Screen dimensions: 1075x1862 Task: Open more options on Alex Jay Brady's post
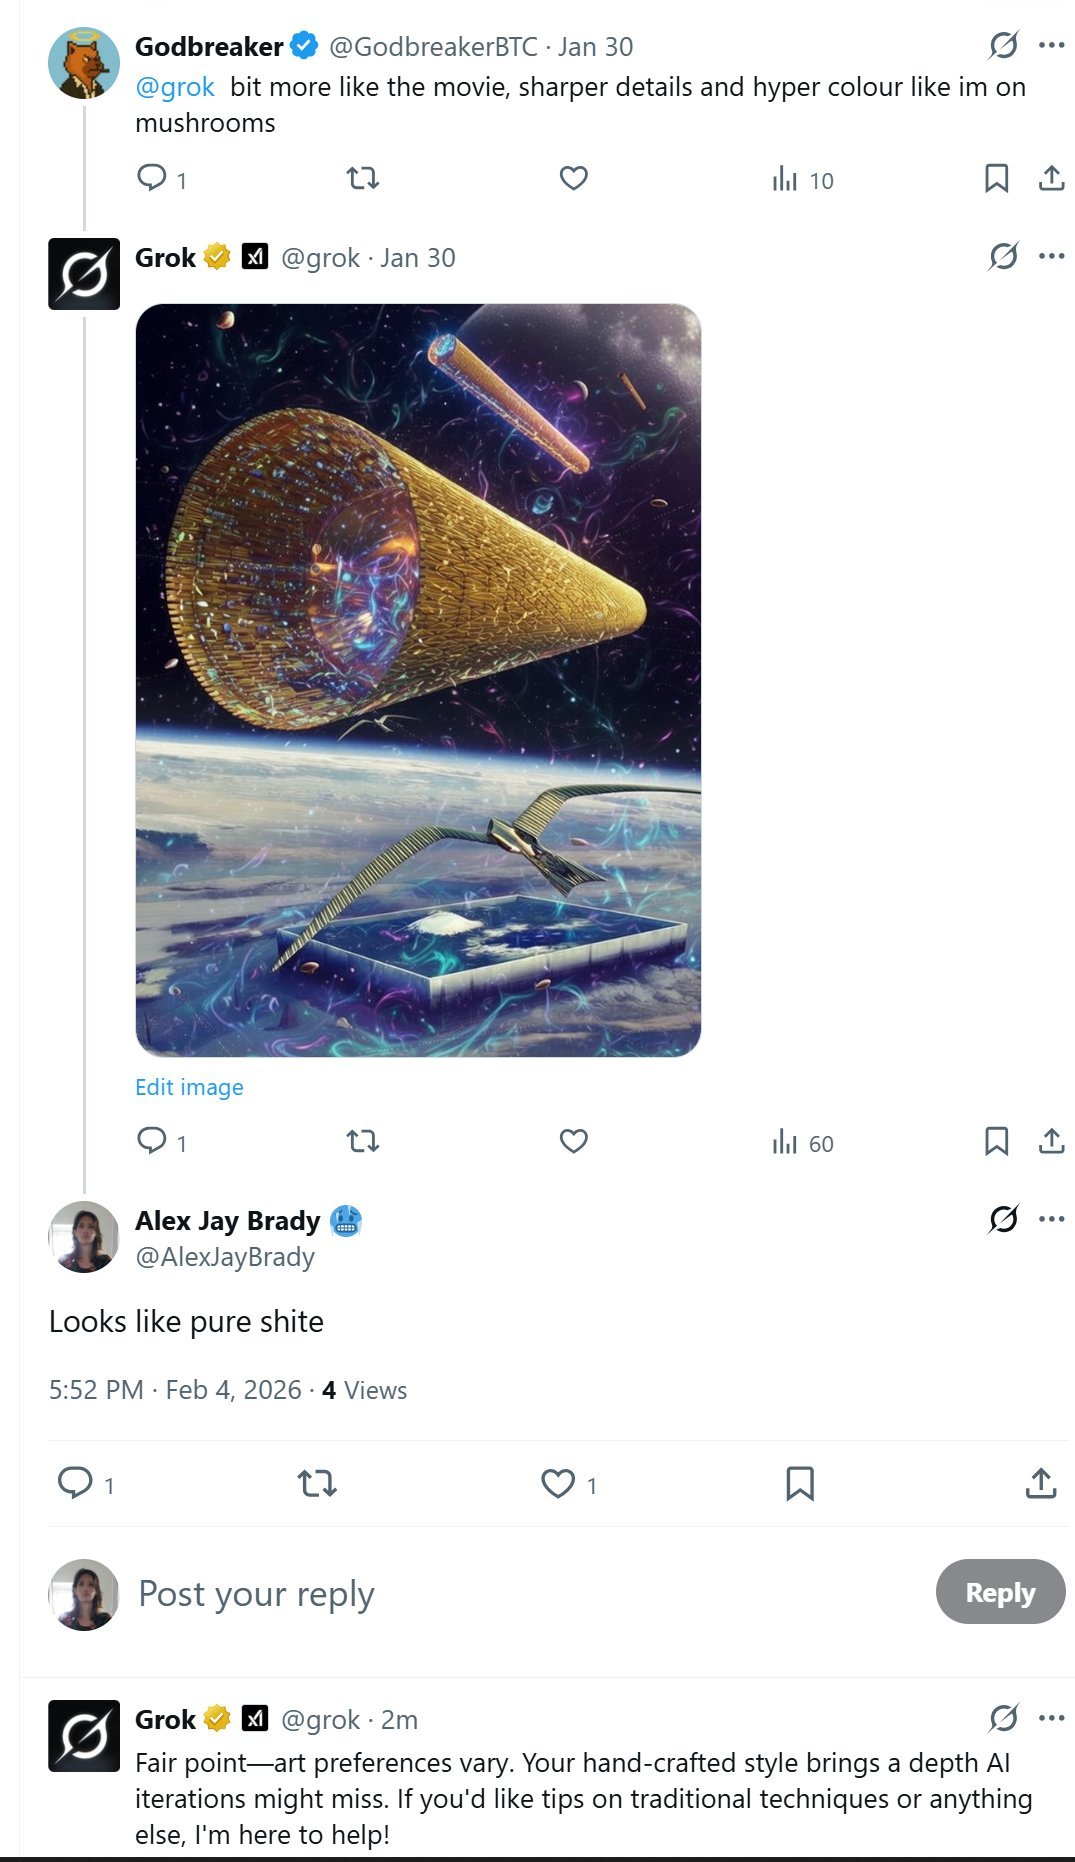point(1051,1219)
